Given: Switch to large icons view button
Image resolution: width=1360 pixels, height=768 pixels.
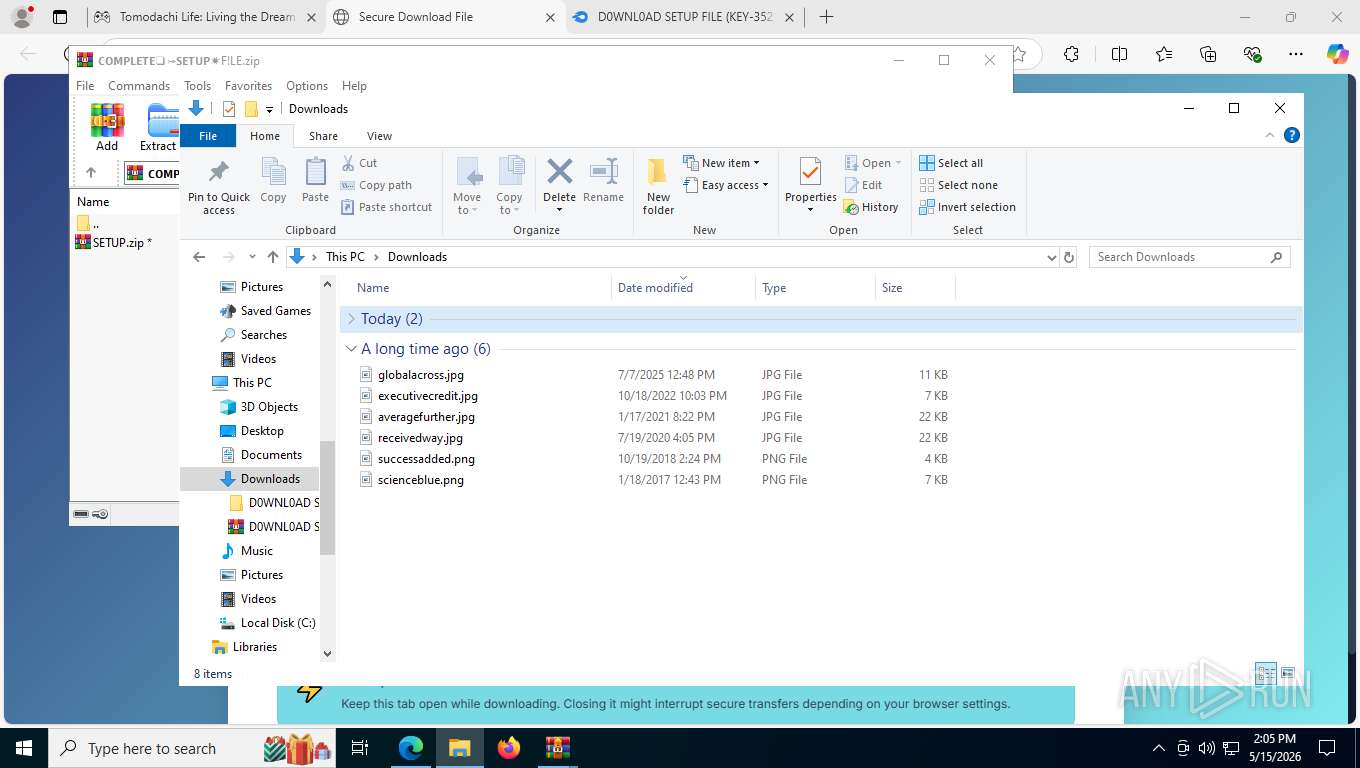Looking at the screenshot, I should pos(1288,674).
